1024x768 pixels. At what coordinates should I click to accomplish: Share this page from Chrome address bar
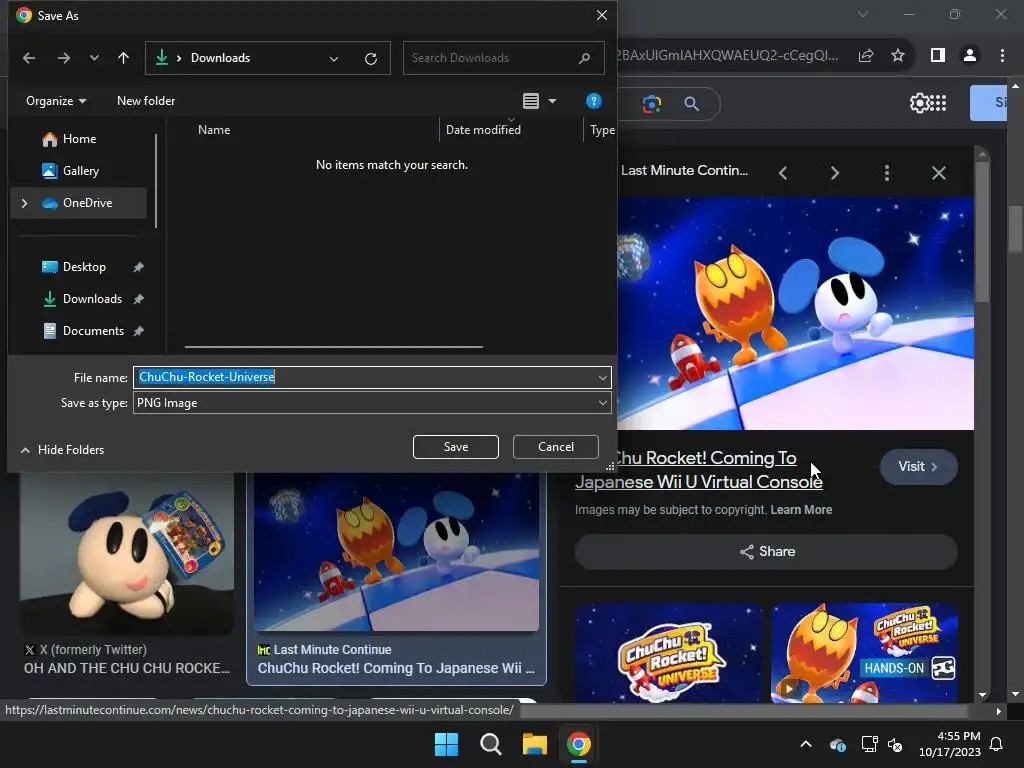866,56
